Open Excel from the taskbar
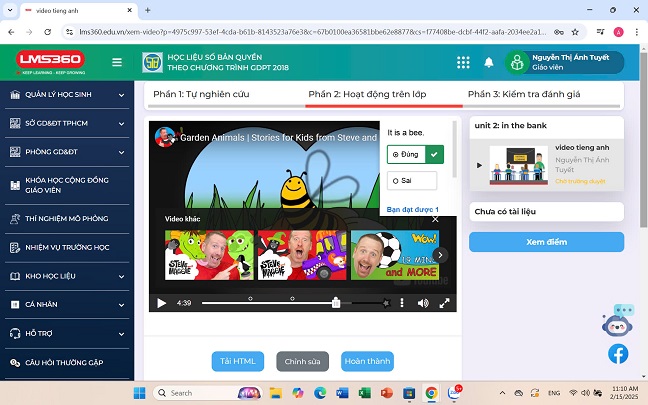Image resolution: width=648 pixels, height=405 pixels. tap(364, 393)
